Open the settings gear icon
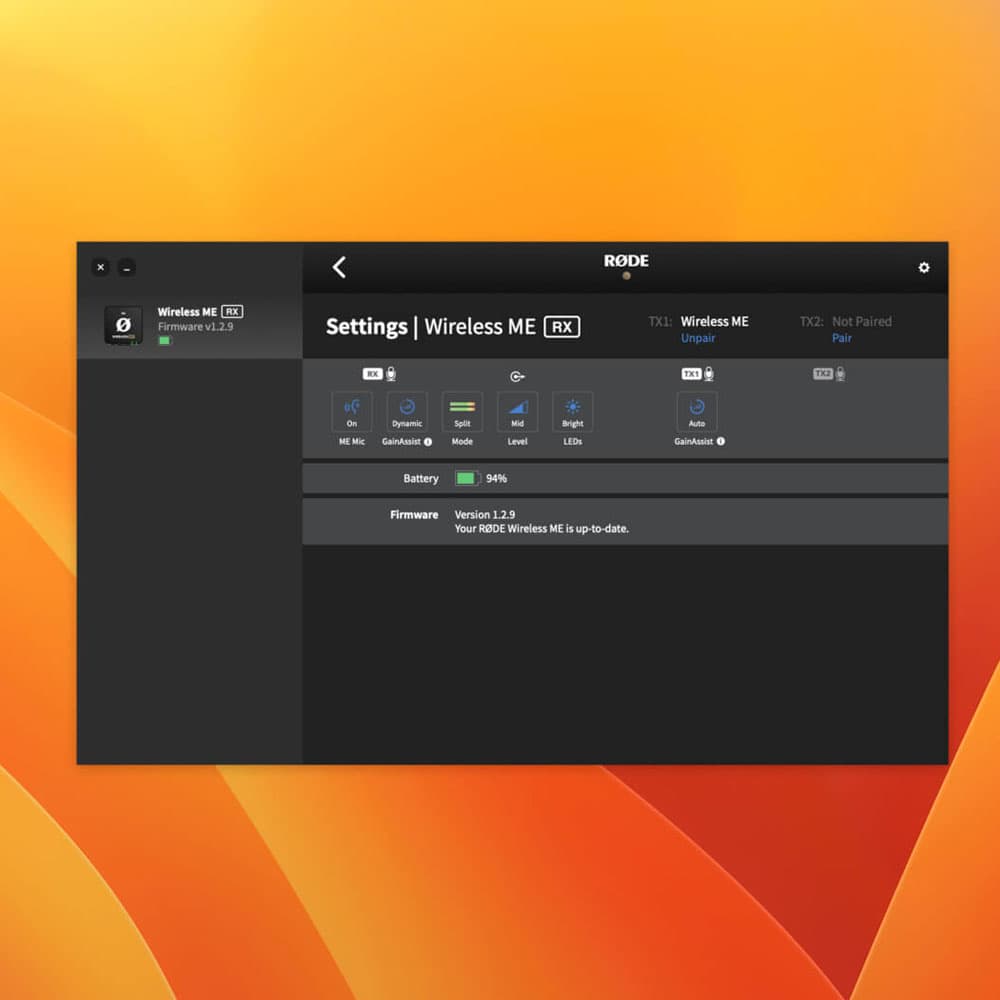Image resolution: width=1000 pixels, height=1000 pixels. 923,267
